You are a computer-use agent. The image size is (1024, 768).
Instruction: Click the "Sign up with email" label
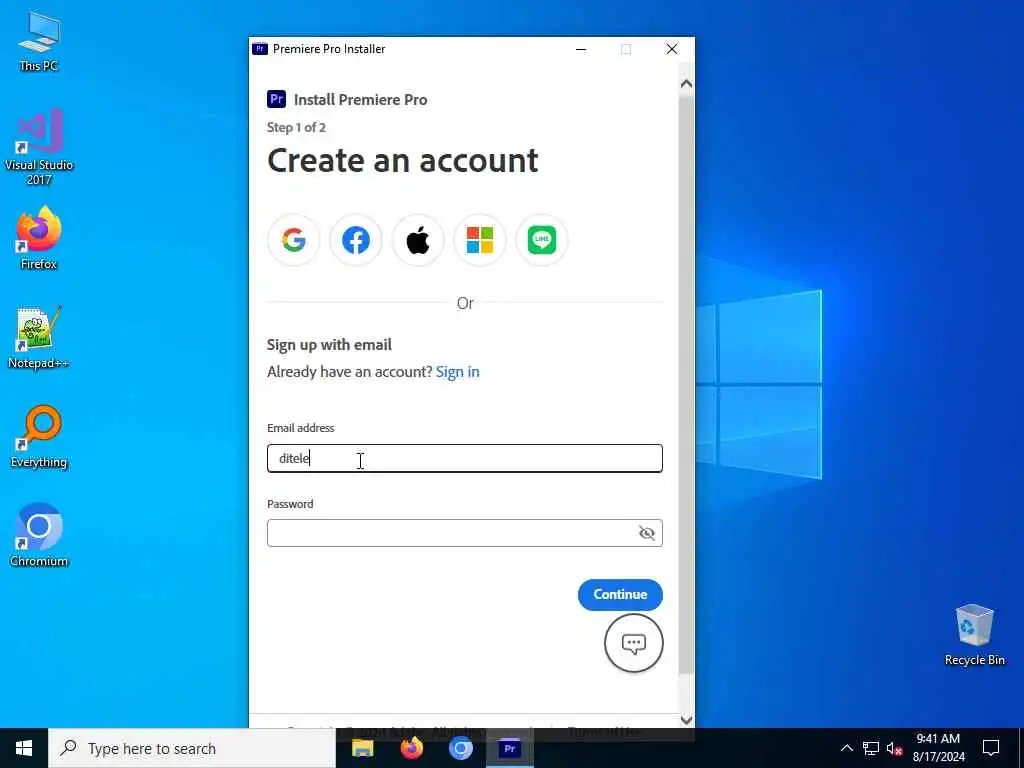click(x=329, y=345)
